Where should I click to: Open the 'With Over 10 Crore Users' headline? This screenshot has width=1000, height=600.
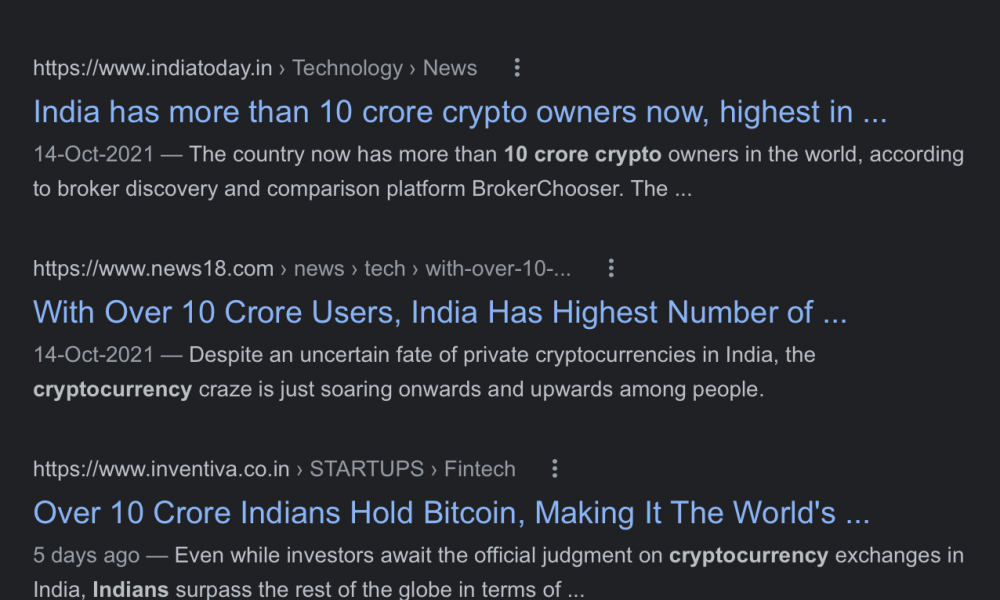[440, 312]
